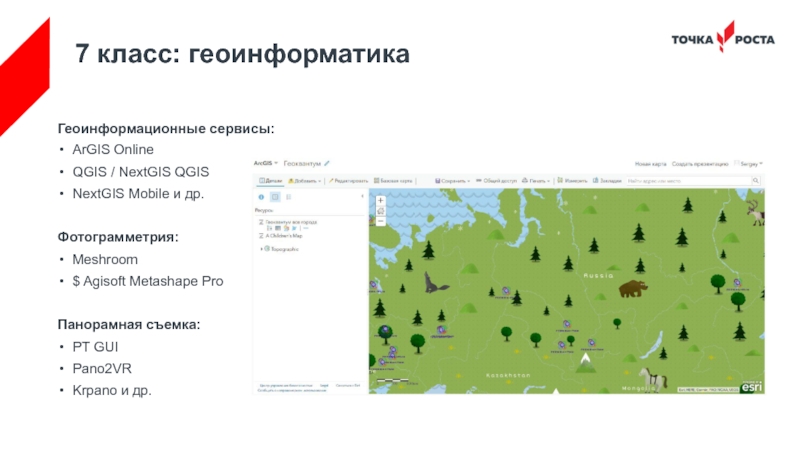Click the snow-capped mountain on the map
800x450 pixels.
pyautogui.click(x=585, y=363)
